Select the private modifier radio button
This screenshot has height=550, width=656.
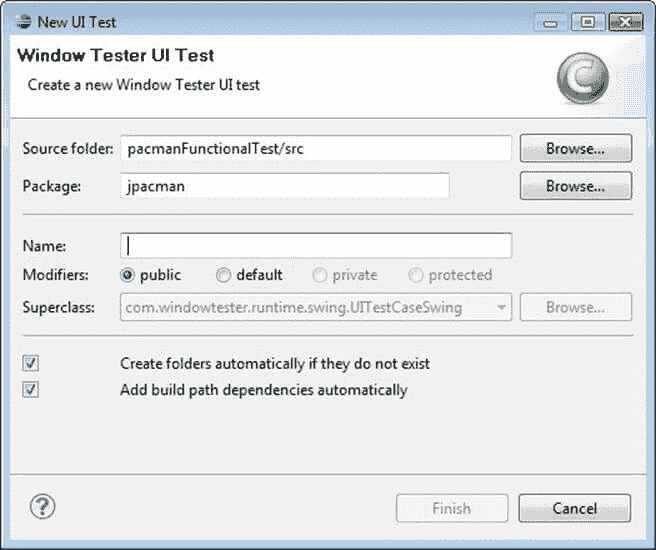tap(319, 275)
